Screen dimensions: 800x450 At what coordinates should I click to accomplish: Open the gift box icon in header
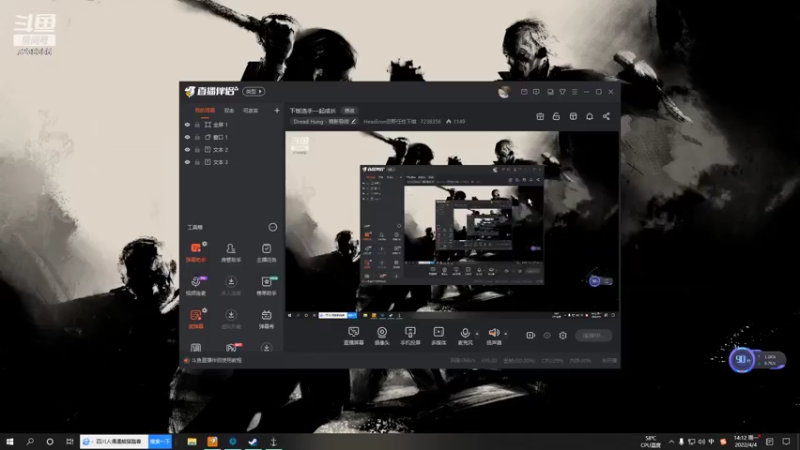point(540,116)
